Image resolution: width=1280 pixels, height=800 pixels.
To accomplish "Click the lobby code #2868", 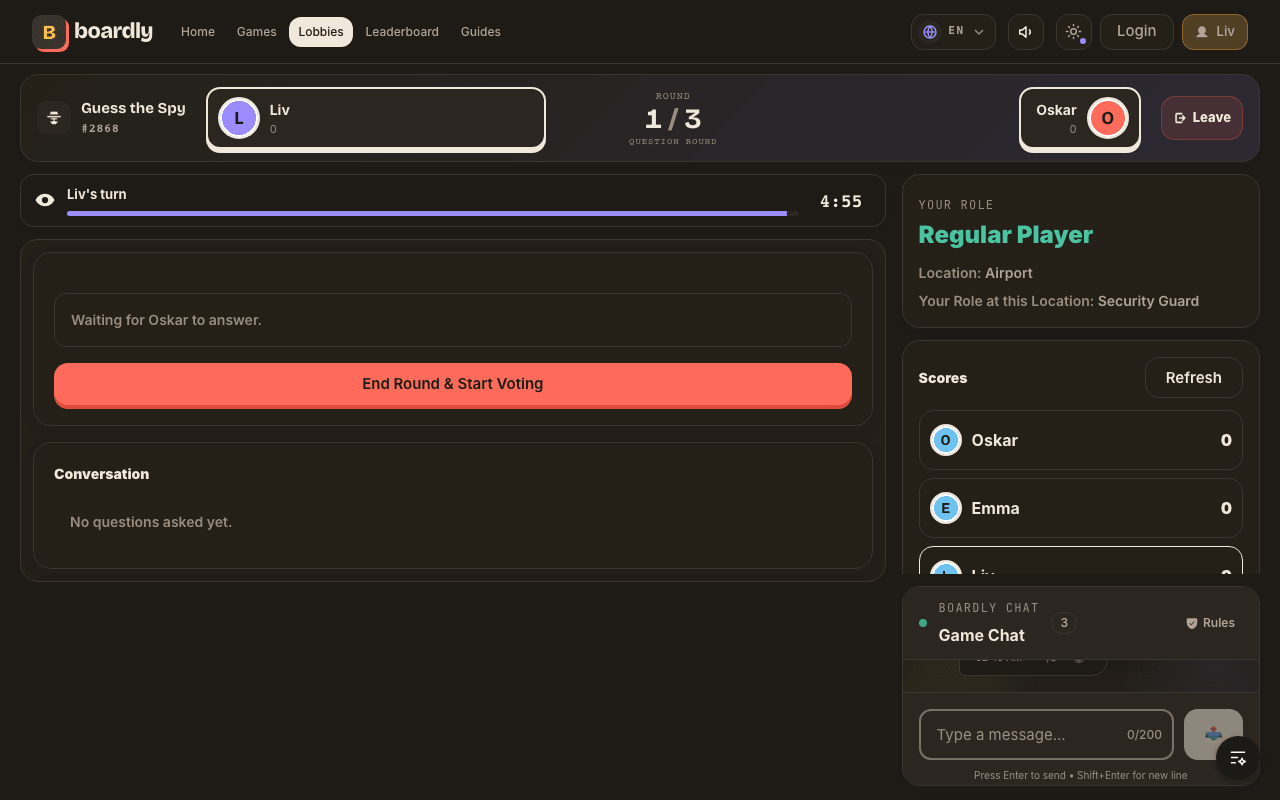I will pyautogui.click(x=100, y=129).
